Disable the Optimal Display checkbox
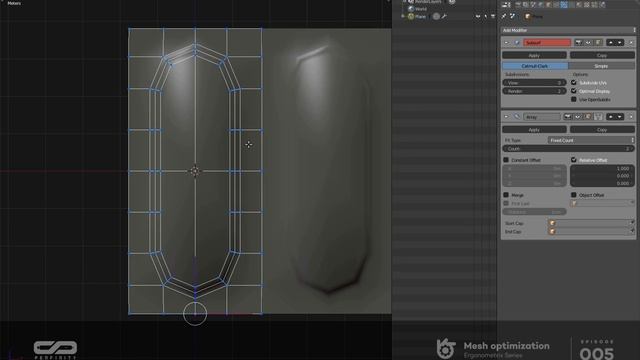Image resolution: width=640 pixels, height=360 pixels. 574,91
